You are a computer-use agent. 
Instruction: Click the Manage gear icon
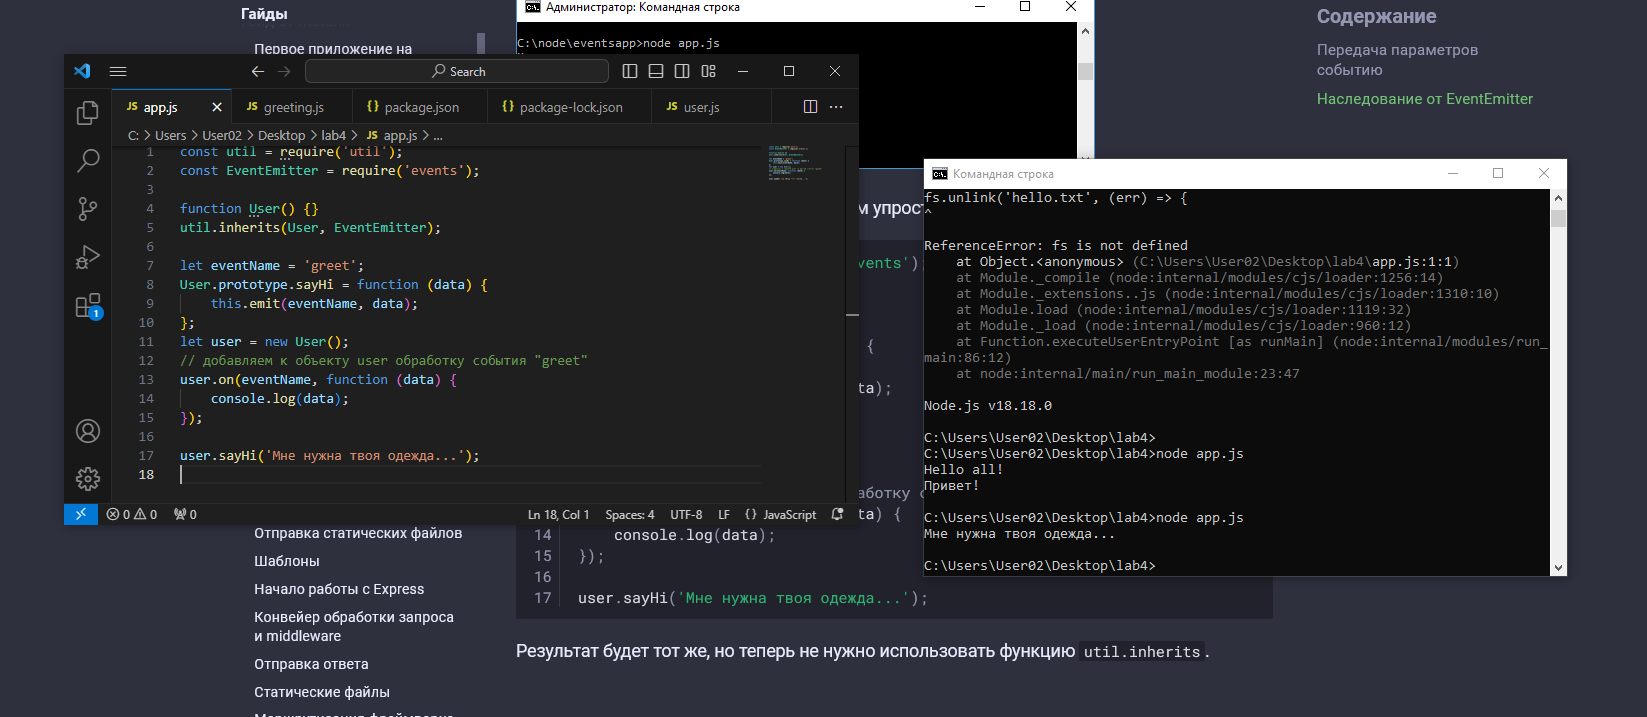[88, 479]
